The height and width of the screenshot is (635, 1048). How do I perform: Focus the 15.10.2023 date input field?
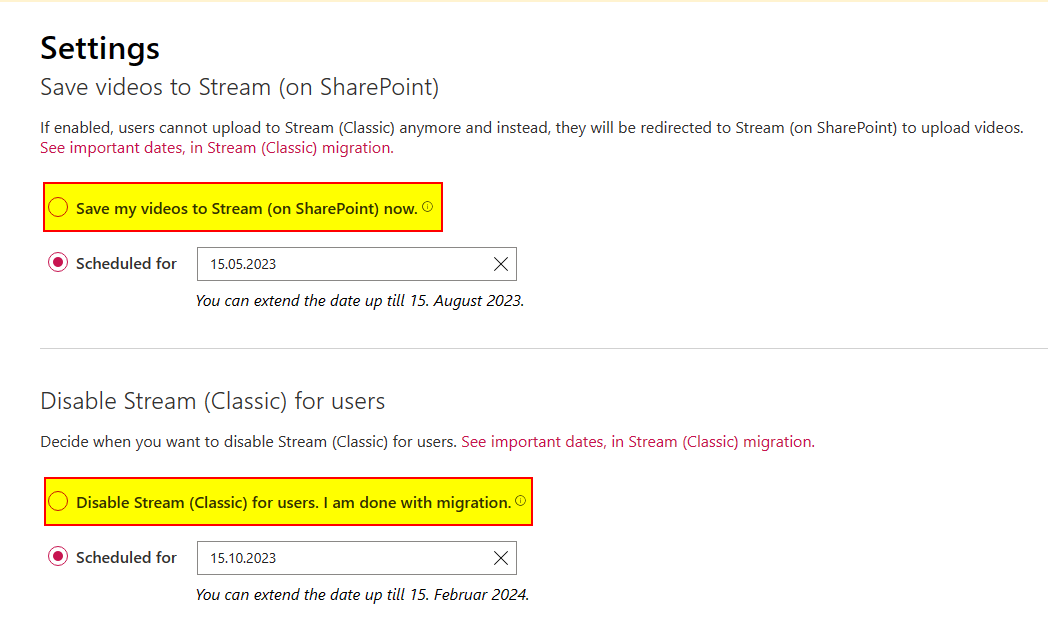tap(340, 558)
